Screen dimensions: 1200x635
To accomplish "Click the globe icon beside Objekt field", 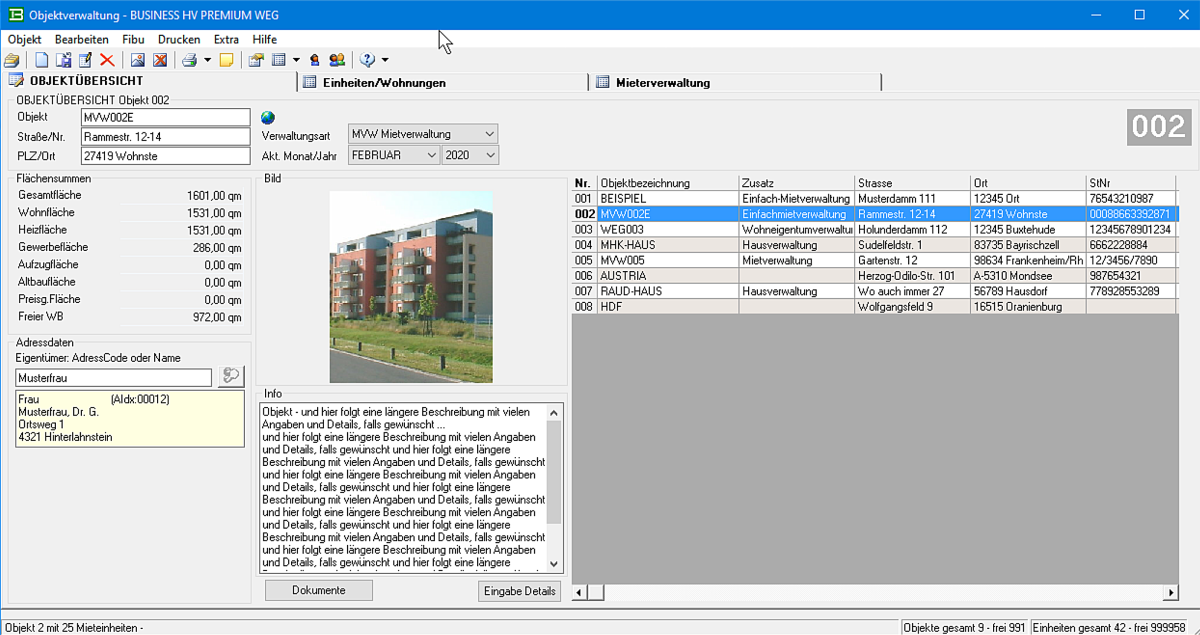I will coord(267,117).
